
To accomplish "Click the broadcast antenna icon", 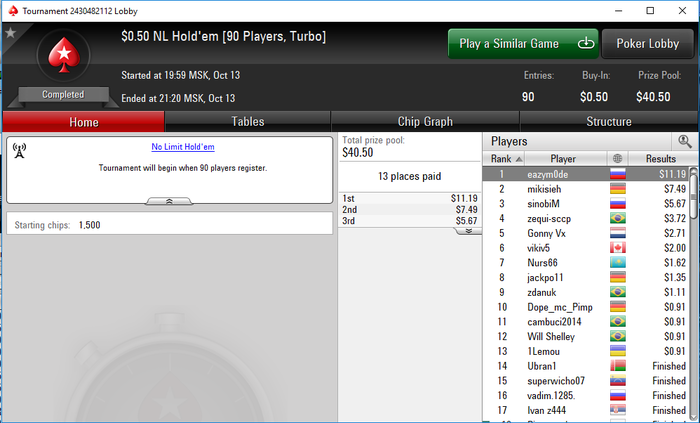I will [19, 151].
